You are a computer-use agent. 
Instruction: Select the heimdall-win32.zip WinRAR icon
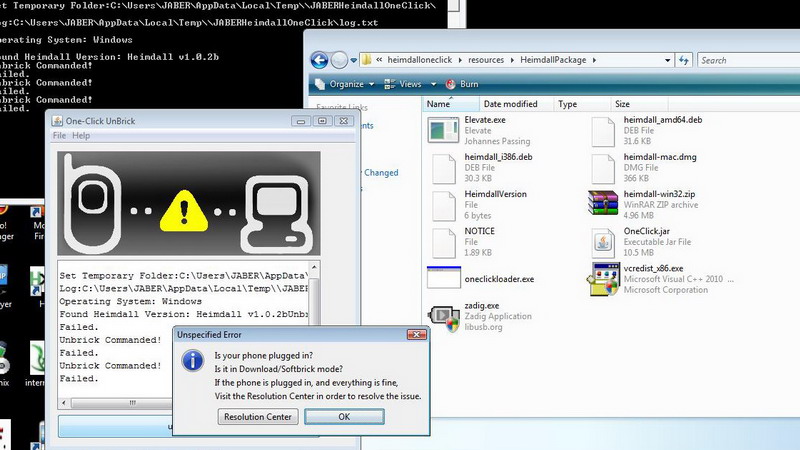(x=603, y=203)
